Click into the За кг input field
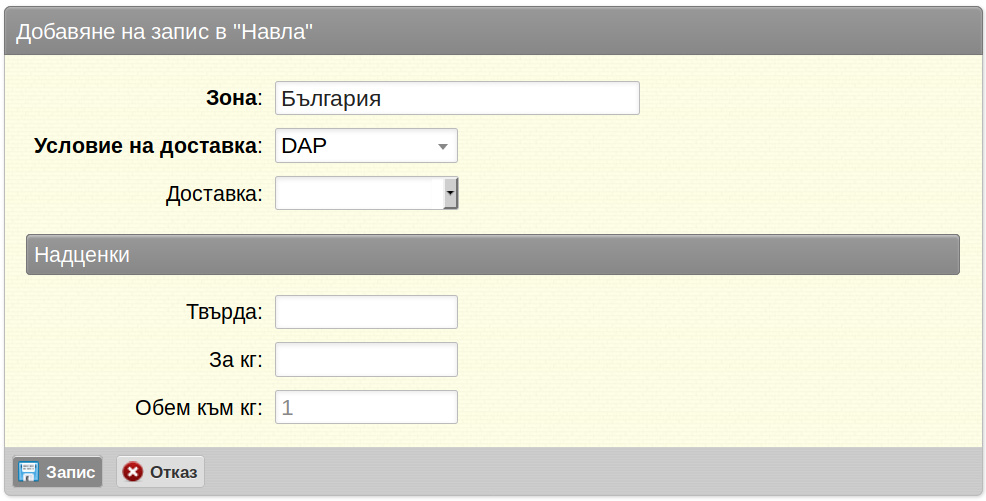The height and width of the screenshot is (501, 986). pos(366,360)
